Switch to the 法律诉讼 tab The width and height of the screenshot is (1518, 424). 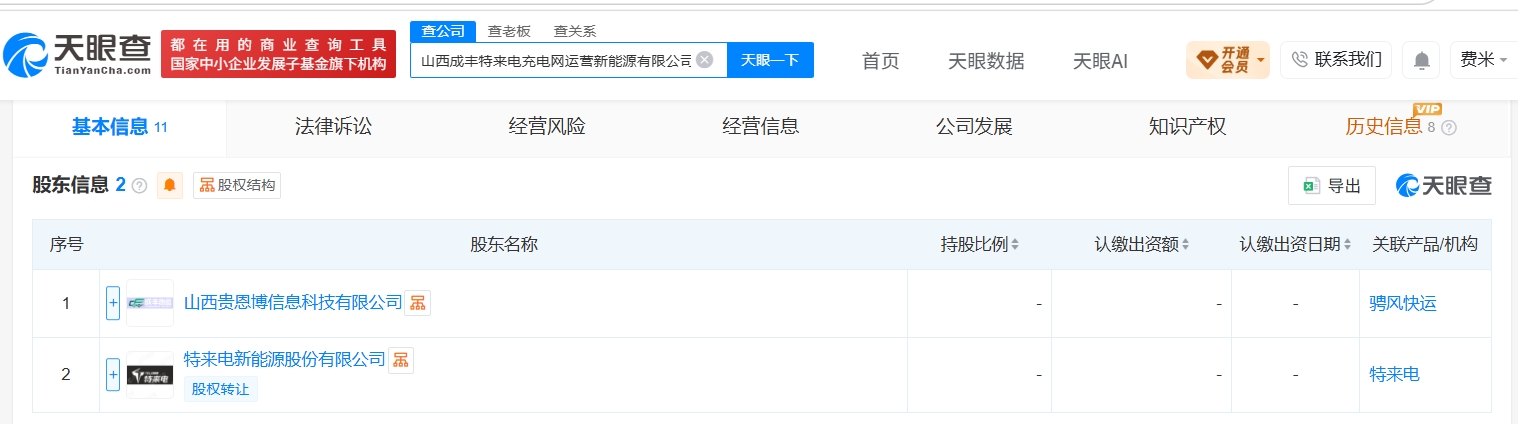pyautogui.click(x=333, y=127)
